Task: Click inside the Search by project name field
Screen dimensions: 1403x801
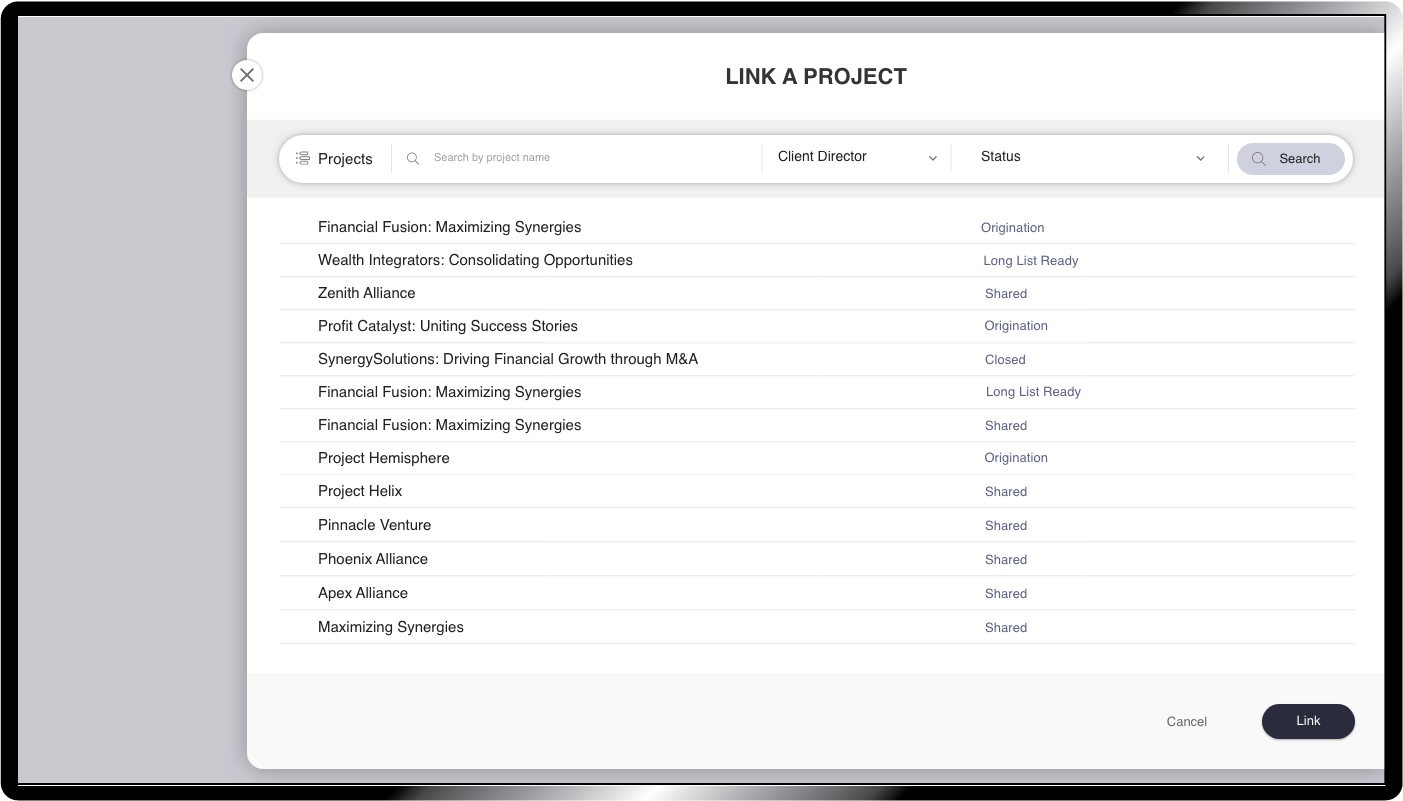Action: pos(590,158)
